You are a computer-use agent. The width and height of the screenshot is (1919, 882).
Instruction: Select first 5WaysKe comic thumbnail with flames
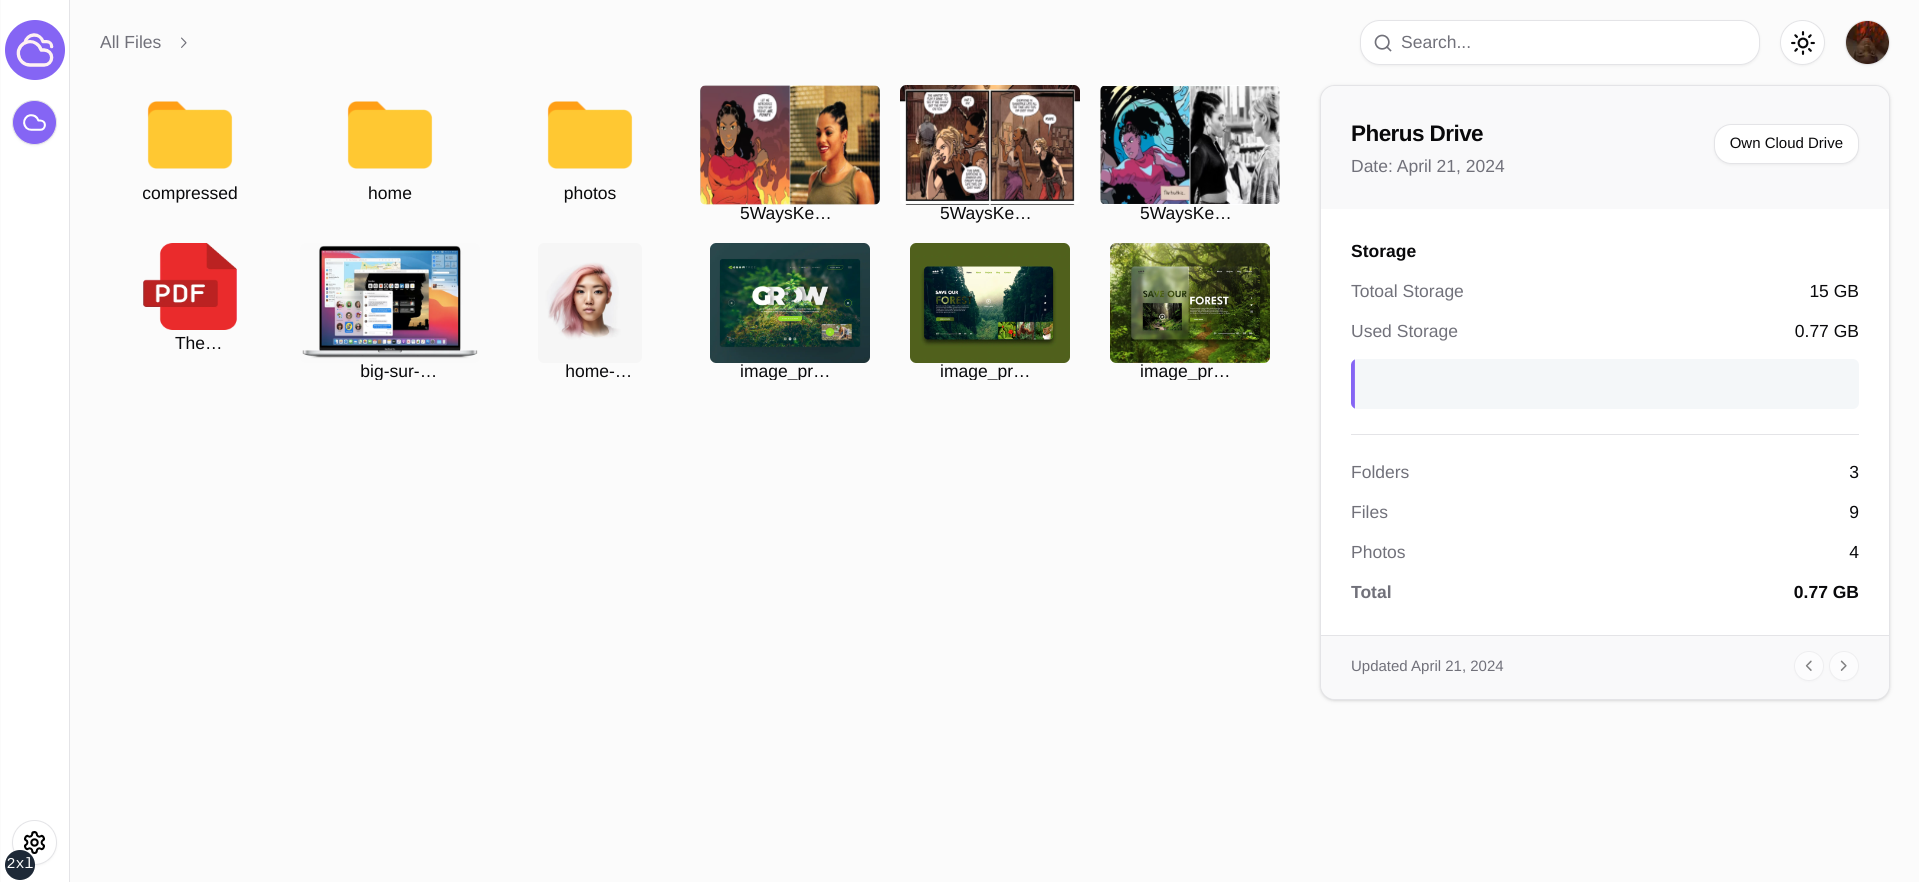coord(790,145)
